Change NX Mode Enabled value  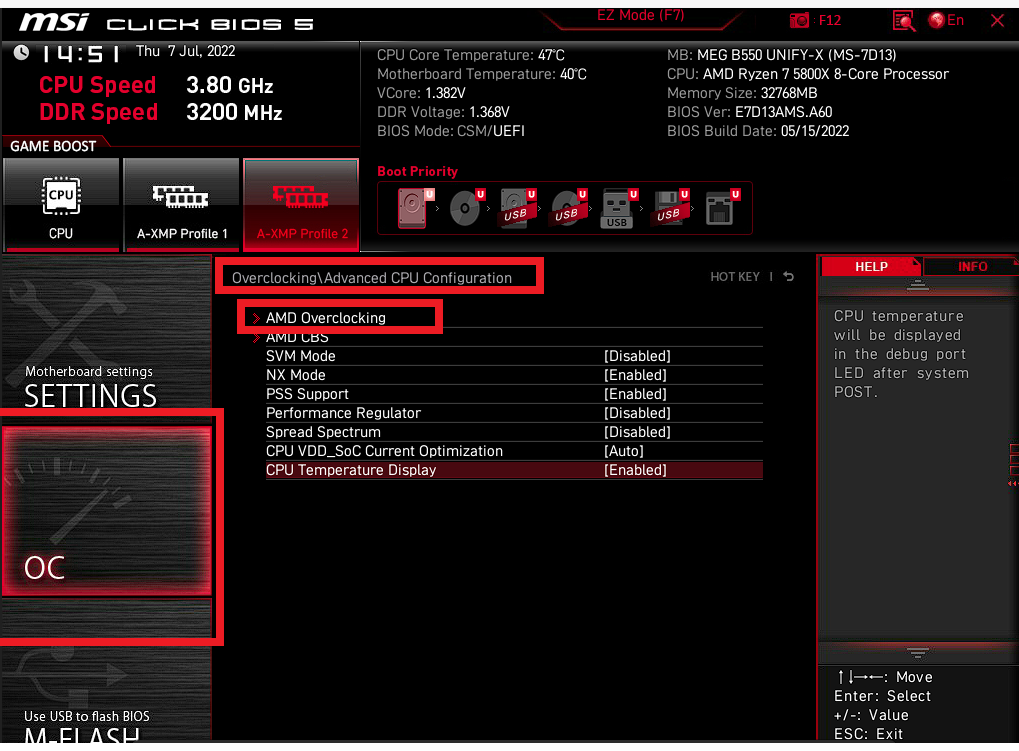[x=635, y=375]
